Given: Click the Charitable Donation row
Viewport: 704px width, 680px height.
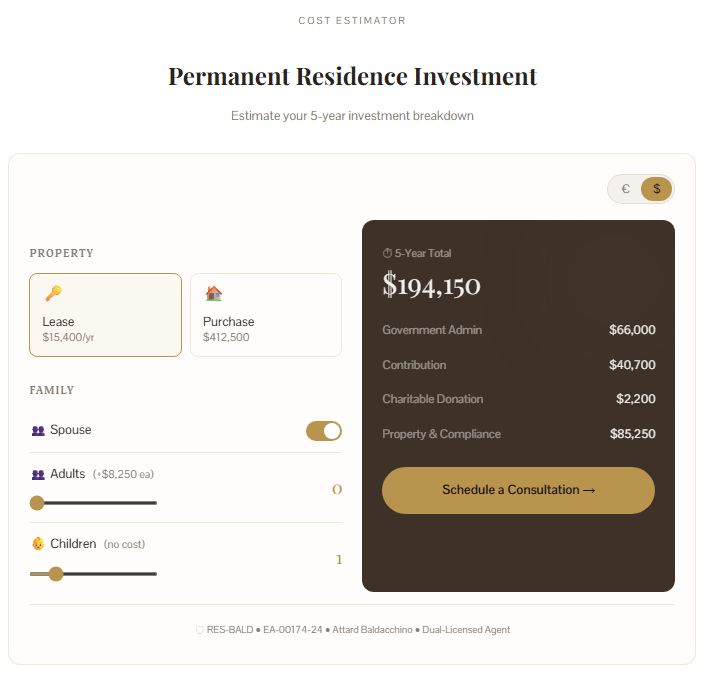Looking at the screenshot, I should pyautogui.click(x=518, y=399).
